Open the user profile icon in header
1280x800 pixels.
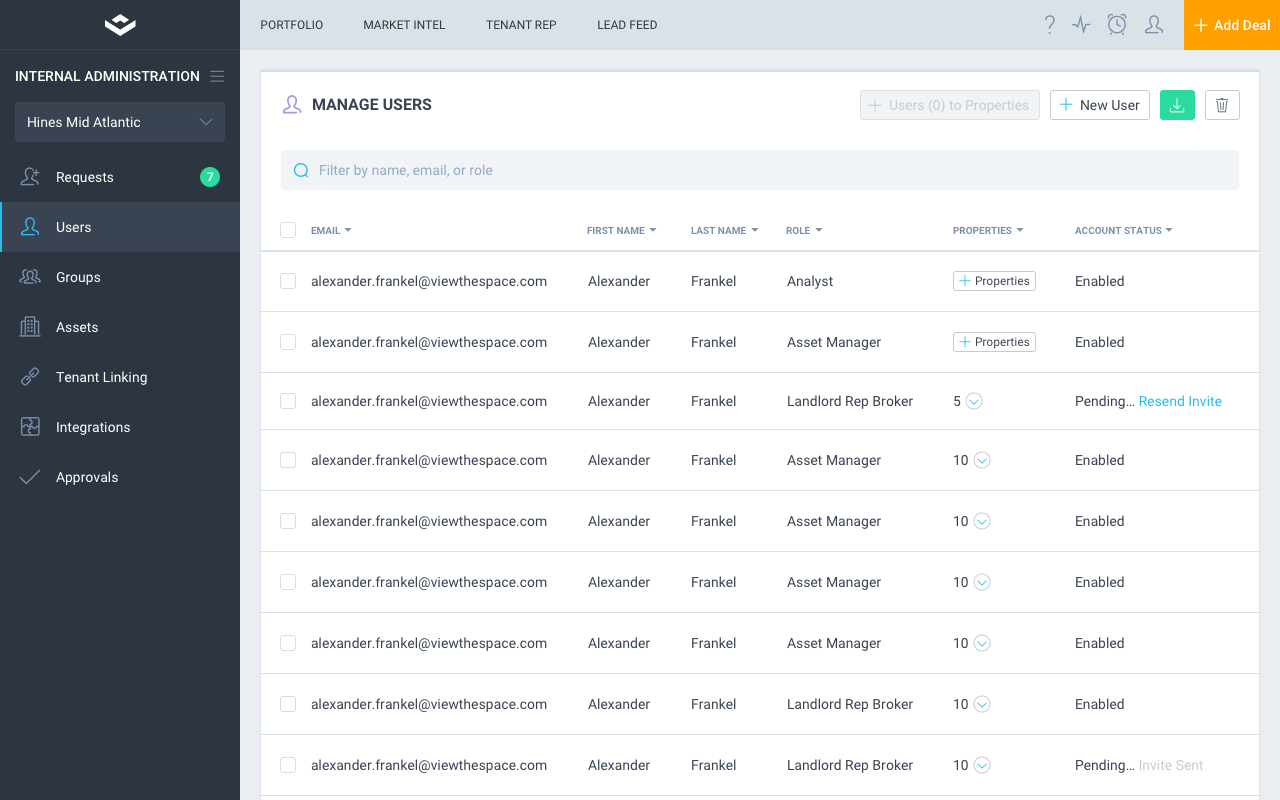[x=1153, y=25]
